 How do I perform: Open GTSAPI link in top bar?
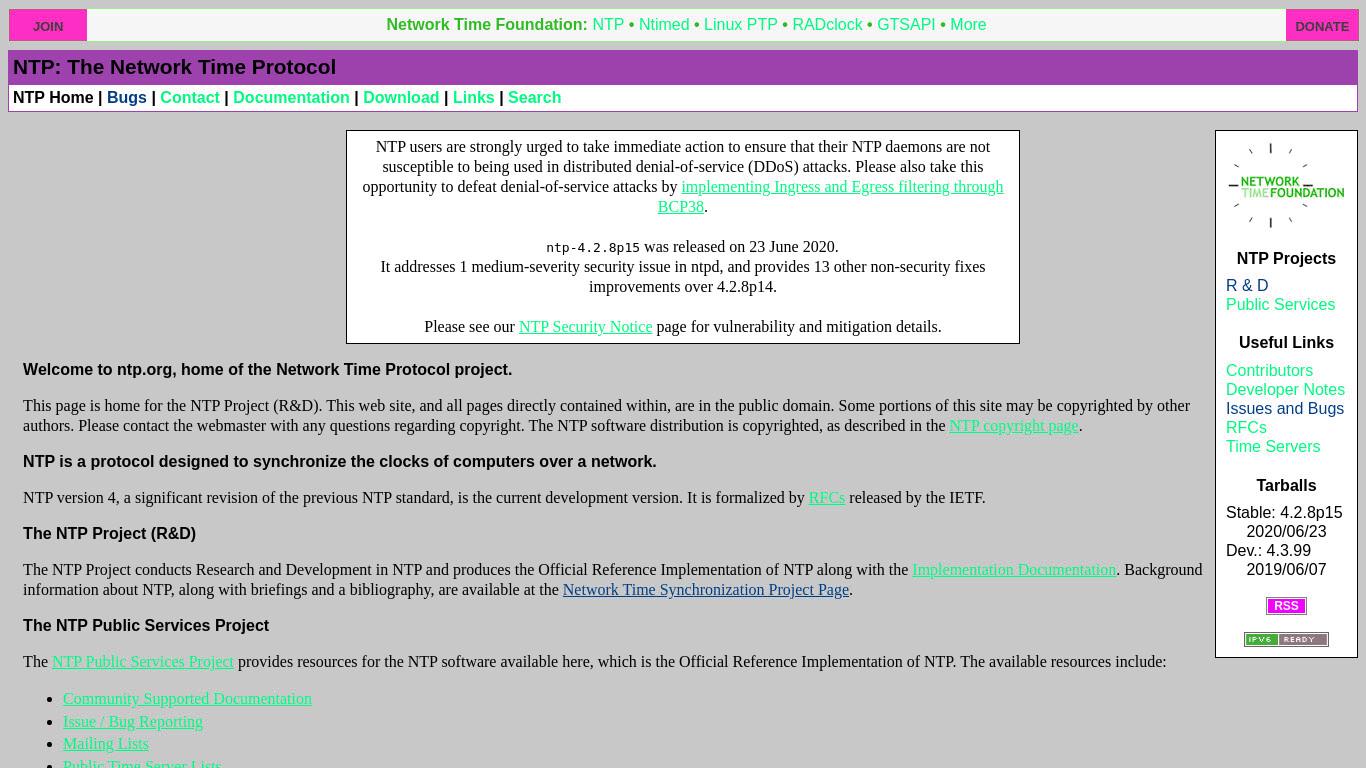[x=906, y=25]
